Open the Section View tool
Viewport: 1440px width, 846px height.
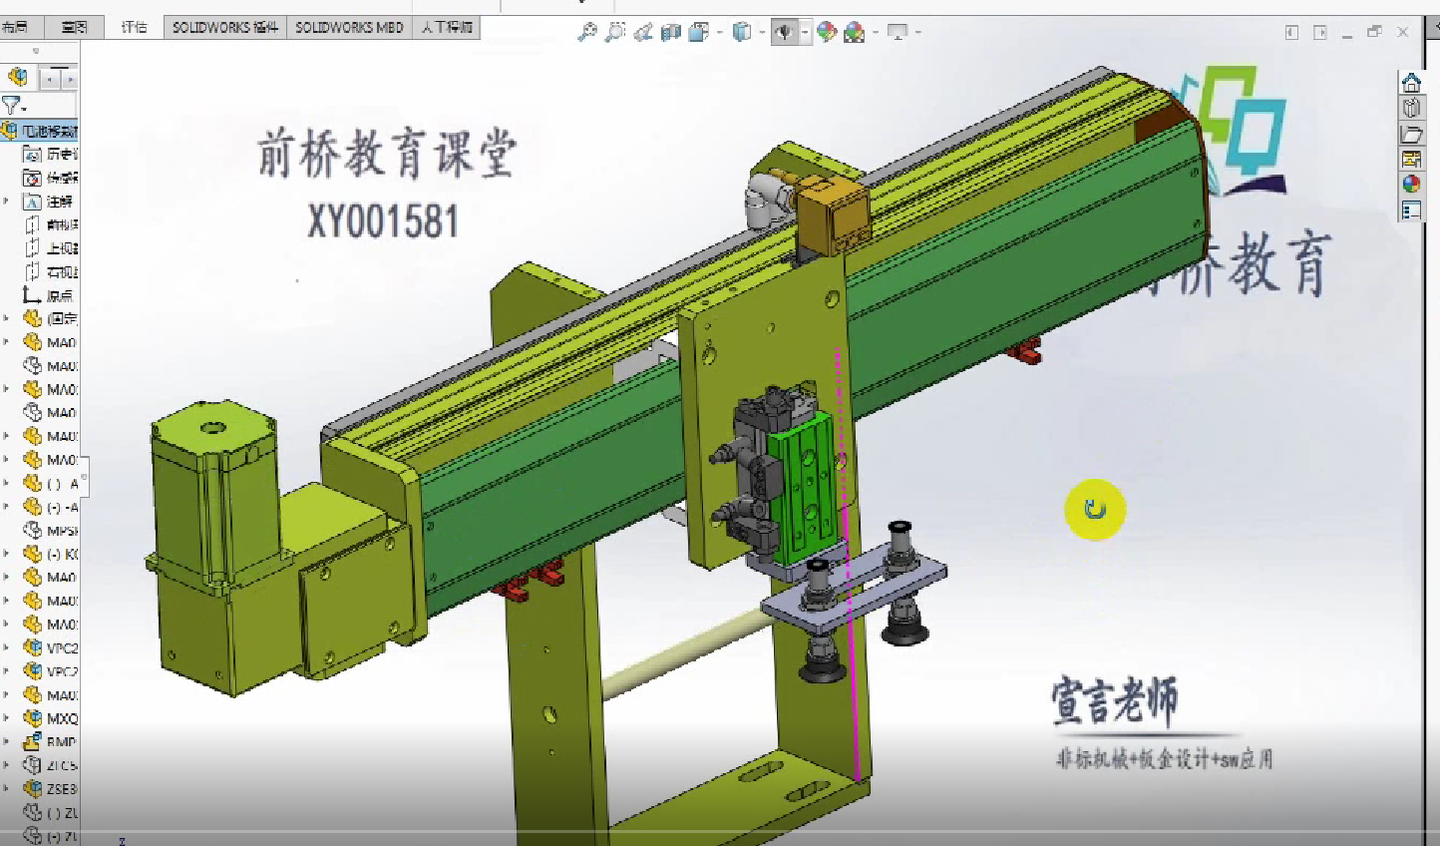pyautogui.click(x=670, y=32)
